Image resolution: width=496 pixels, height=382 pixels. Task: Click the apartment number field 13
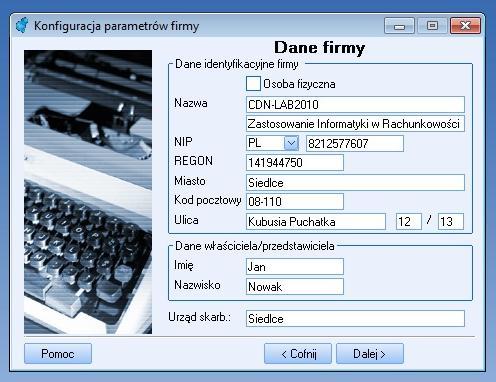coord(451,222)
